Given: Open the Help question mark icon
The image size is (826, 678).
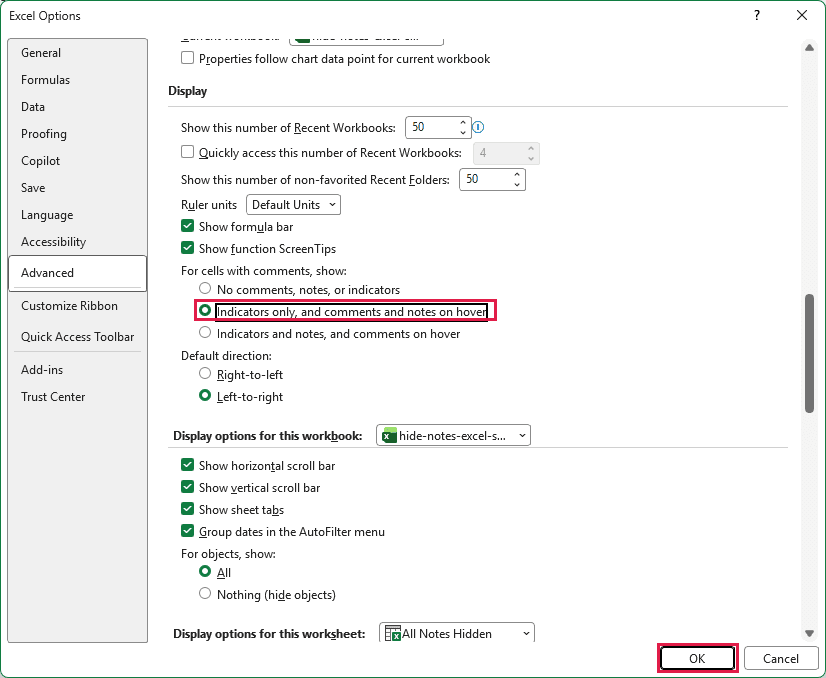Looking at the screenshot, I should 757,15.
